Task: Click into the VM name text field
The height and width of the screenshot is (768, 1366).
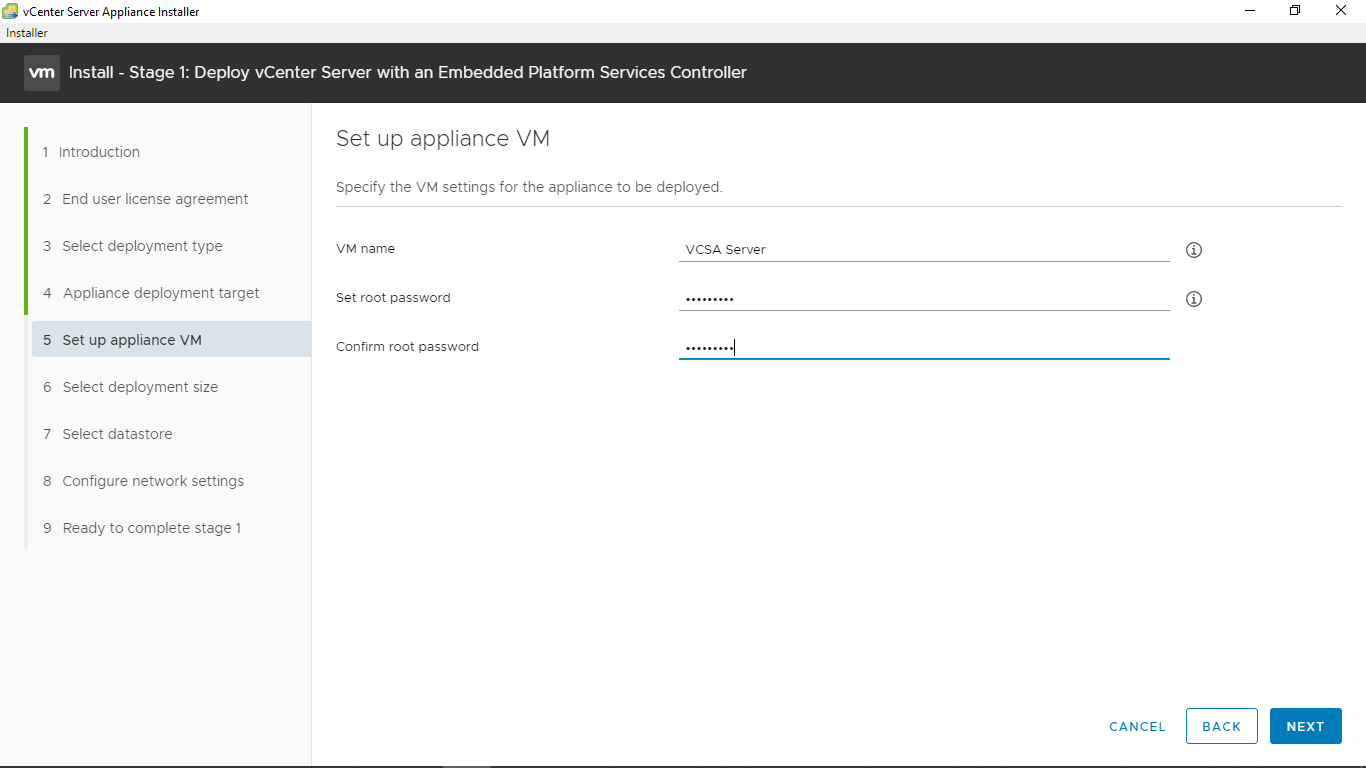Action: click(923, 250)
